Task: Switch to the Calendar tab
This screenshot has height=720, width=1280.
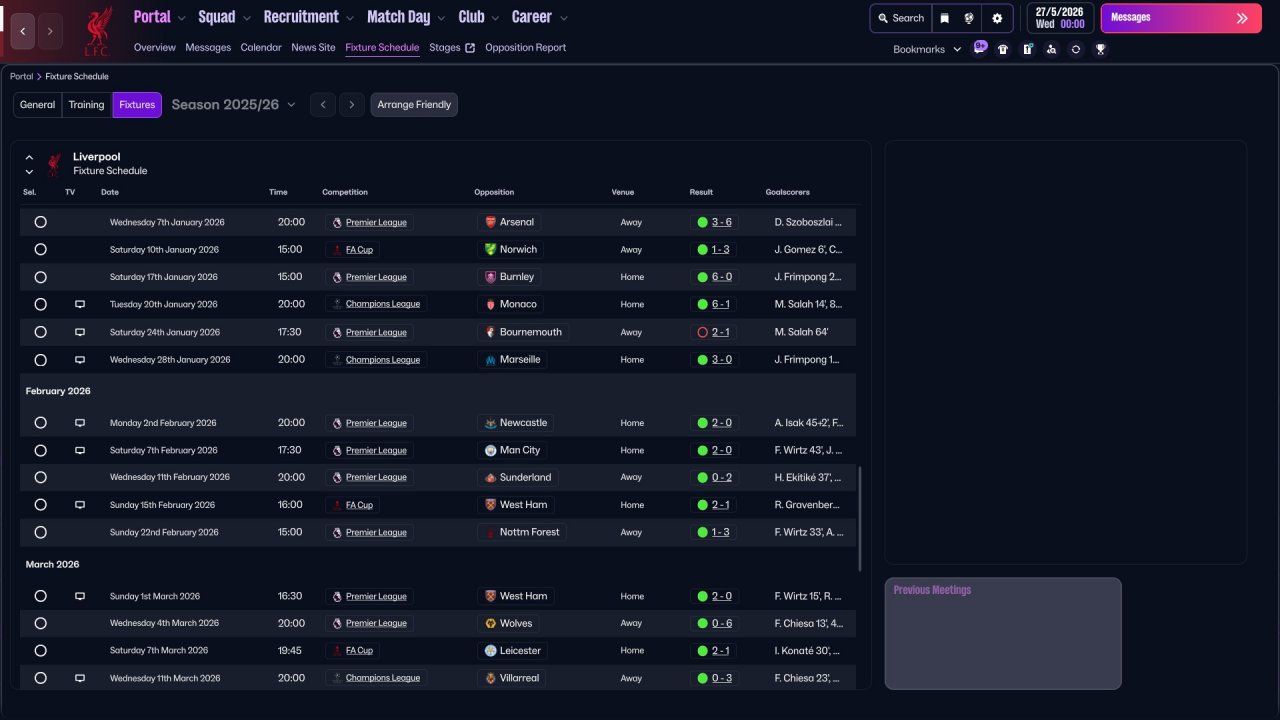Action: pyautogui.click(x=261, y=47)
